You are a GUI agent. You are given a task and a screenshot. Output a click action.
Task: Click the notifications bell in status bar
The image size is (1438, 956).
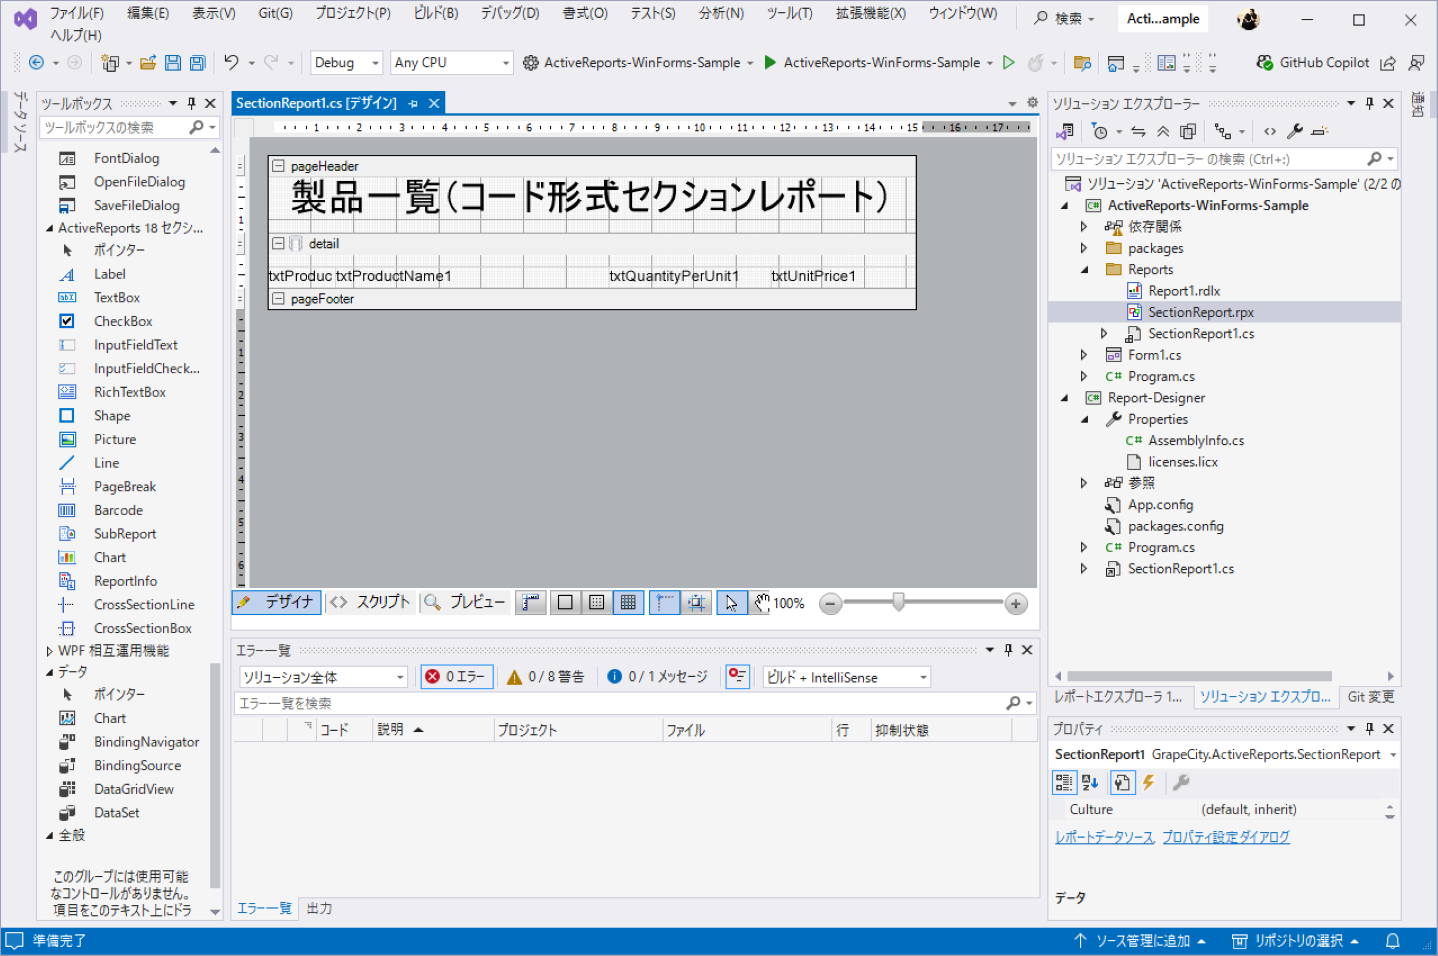[x=1392, y=941]
